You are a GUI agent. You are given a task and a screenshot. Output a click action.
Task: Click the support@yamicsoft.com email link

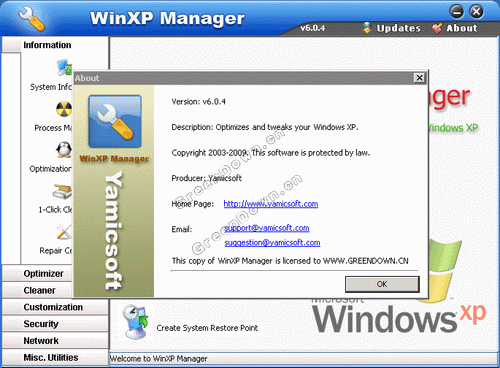tap(267, 228)
